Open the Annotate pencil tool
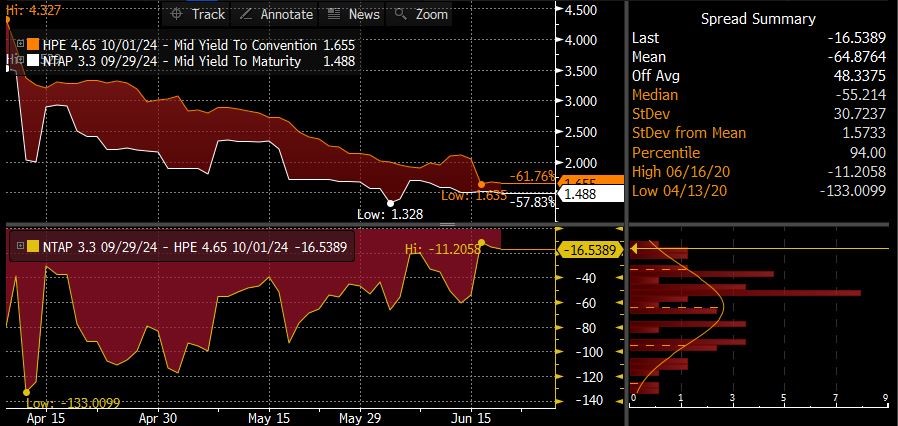 (276, 14)
